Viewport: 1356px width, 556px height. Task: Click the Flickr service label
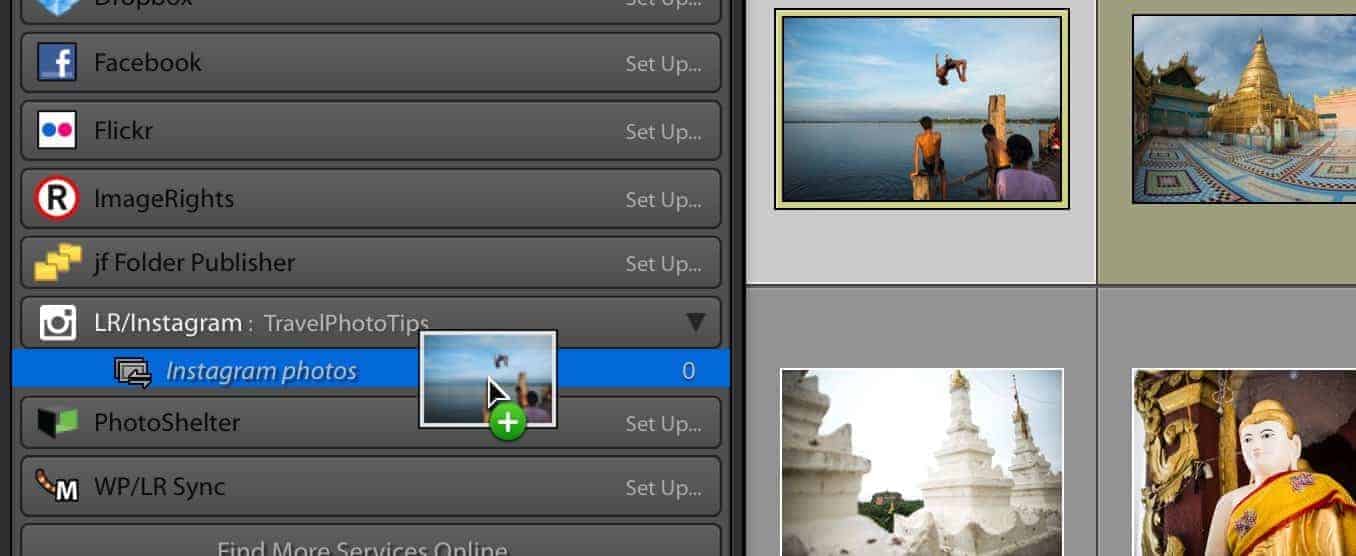(123, 130)
